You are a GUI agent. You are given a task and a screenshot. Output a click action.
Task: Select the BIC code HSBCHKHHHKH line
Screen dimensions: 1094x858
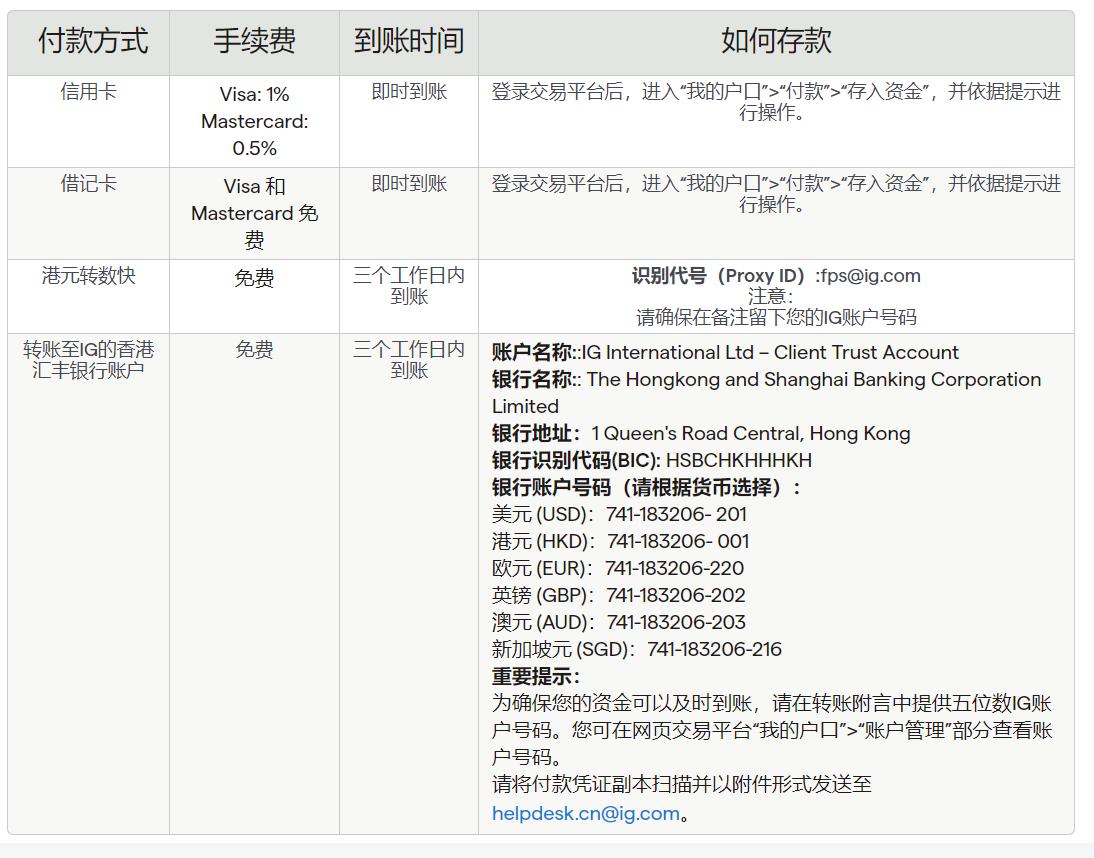pos(652,460)
